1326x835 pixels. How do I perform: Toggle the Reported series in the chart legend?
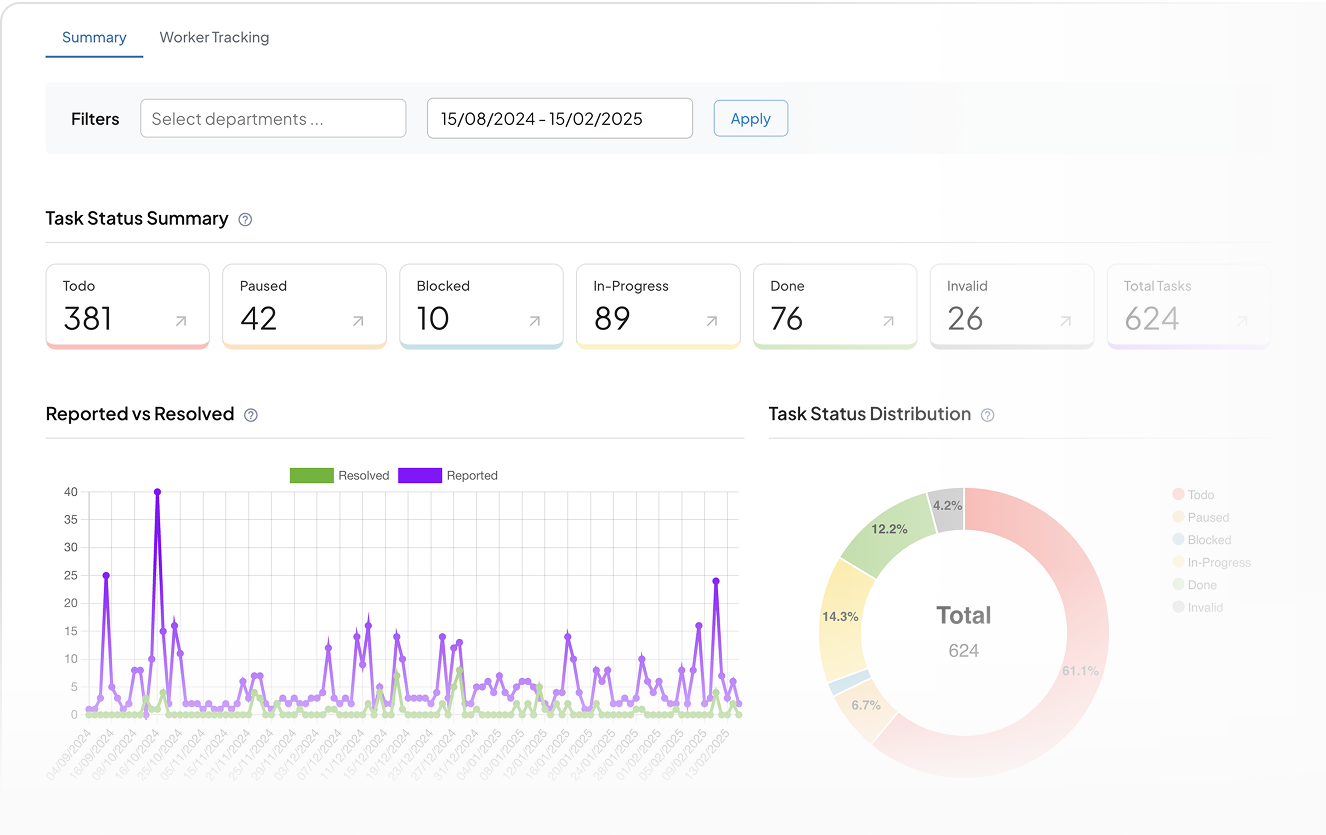click(x=447, y=475)
